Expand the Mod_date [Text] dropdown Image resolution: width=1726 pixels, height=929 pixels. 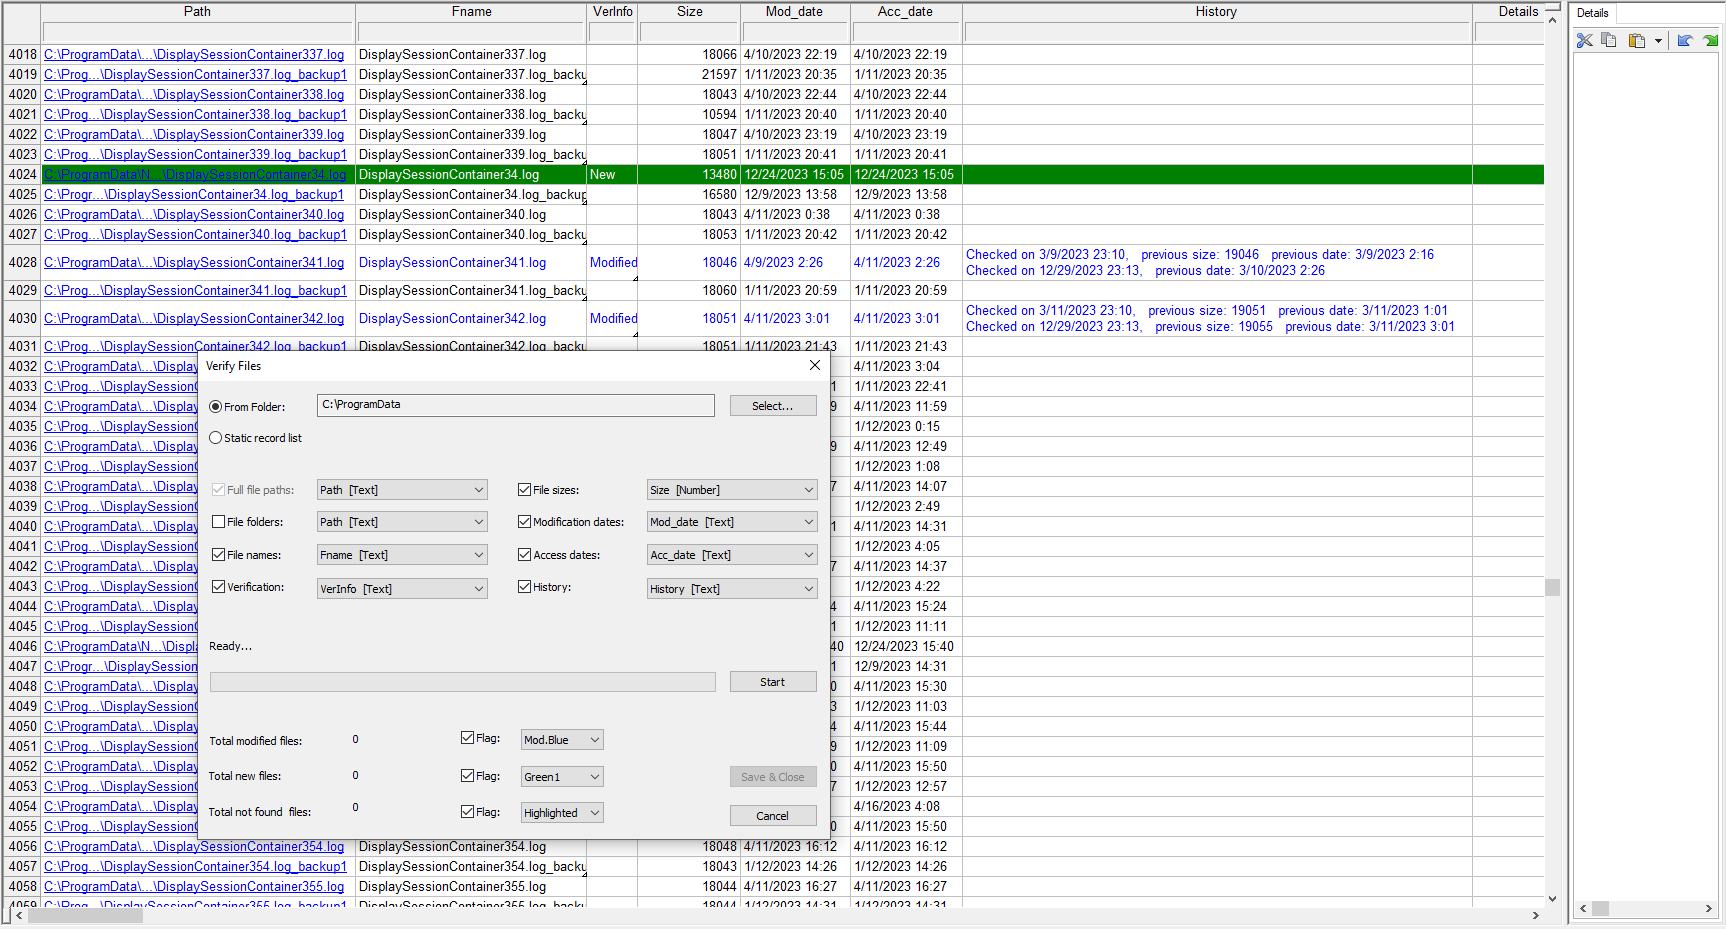coord(732,522)
